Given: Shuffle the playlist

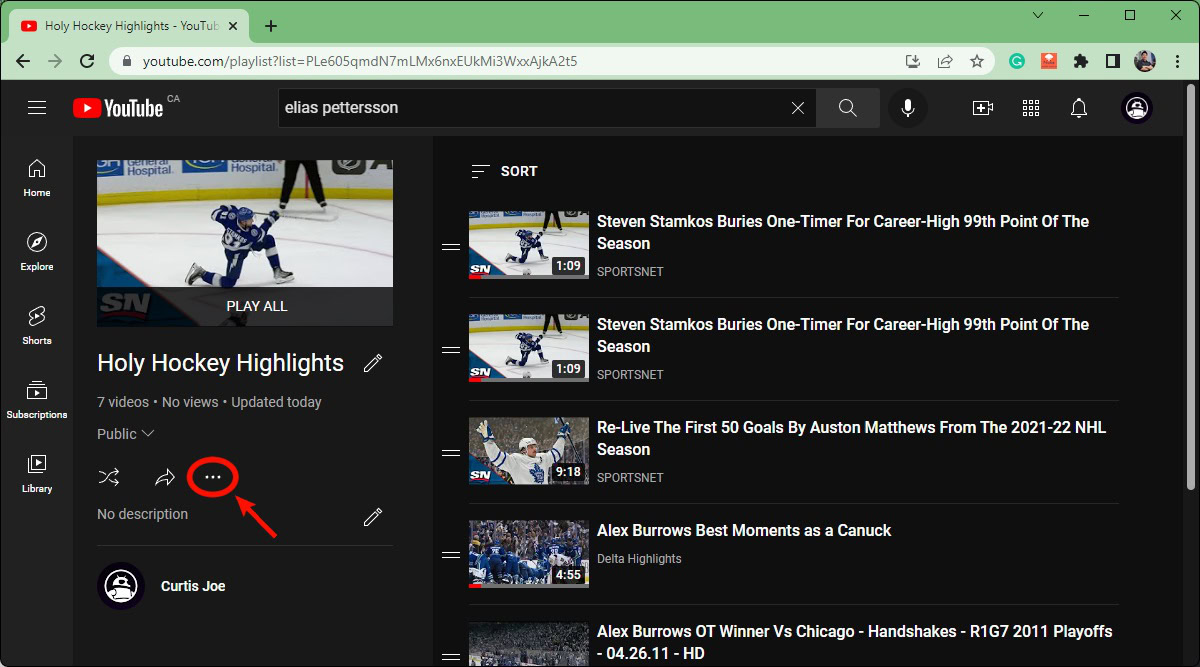Looking at the screenshot, I should (x=109, y=477).
